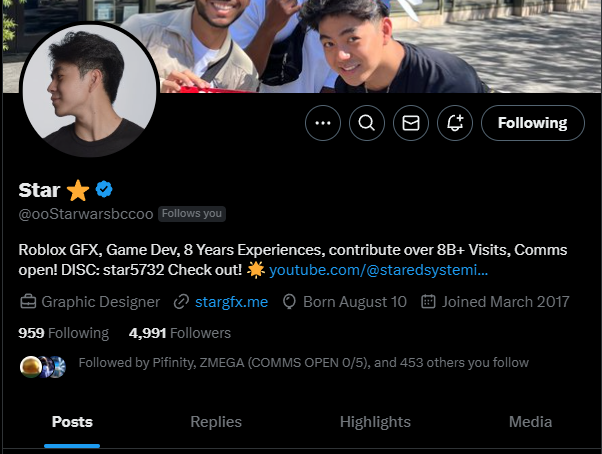Open the Followed by Pifinity, ZMEGA list
Viewport: 602px width, 454px height.
pos(303,363)
